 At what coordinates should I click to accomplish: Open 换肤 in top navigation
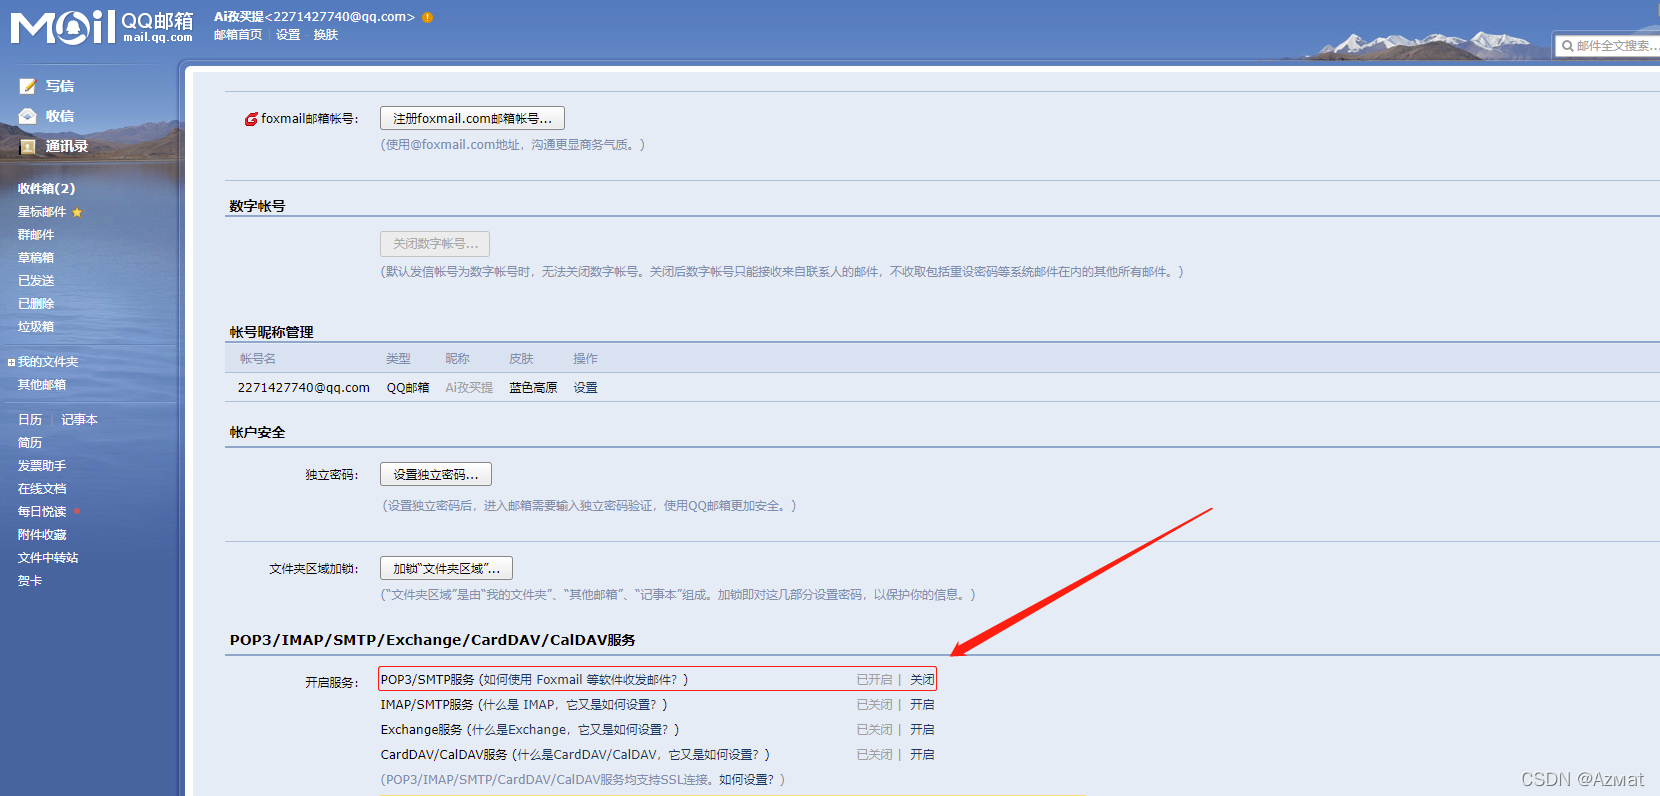pos(326,35)
